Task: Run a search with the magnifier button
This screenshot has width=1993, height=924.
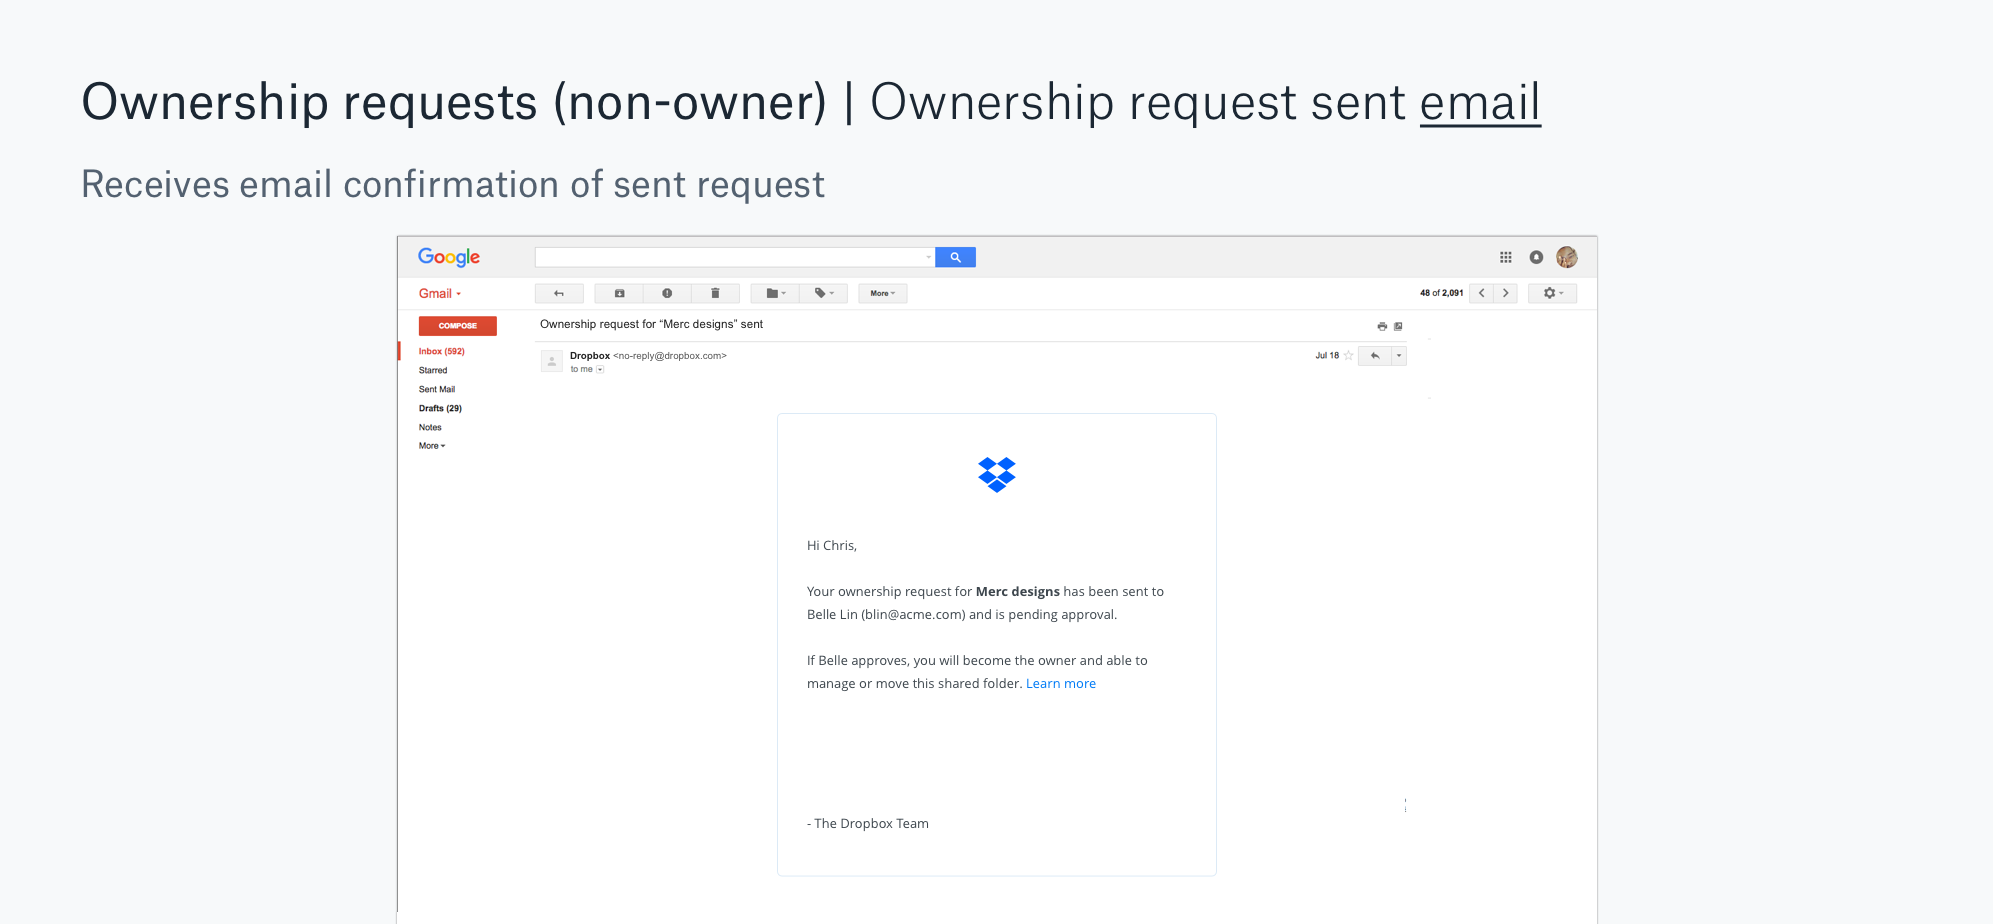Action: click(954, 257)
